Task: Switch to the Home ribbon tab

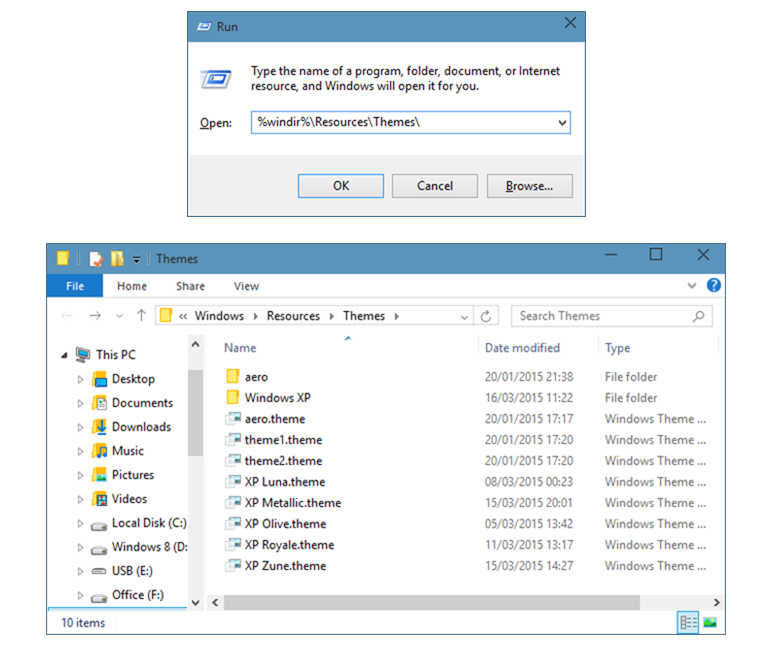Action: click(x=132, y=286)
